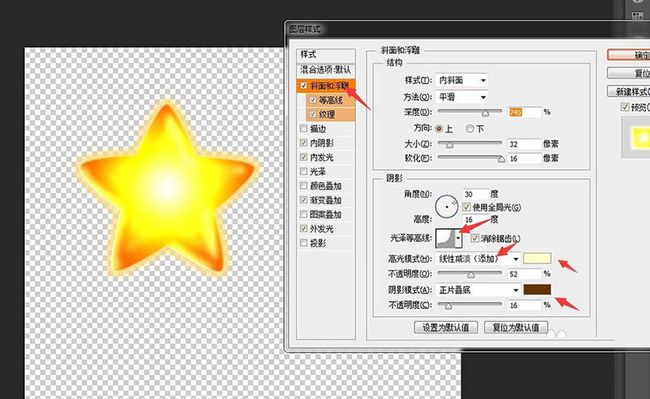
Task: Click the 图层样式 dialog title bar
Action: [467, 29]
